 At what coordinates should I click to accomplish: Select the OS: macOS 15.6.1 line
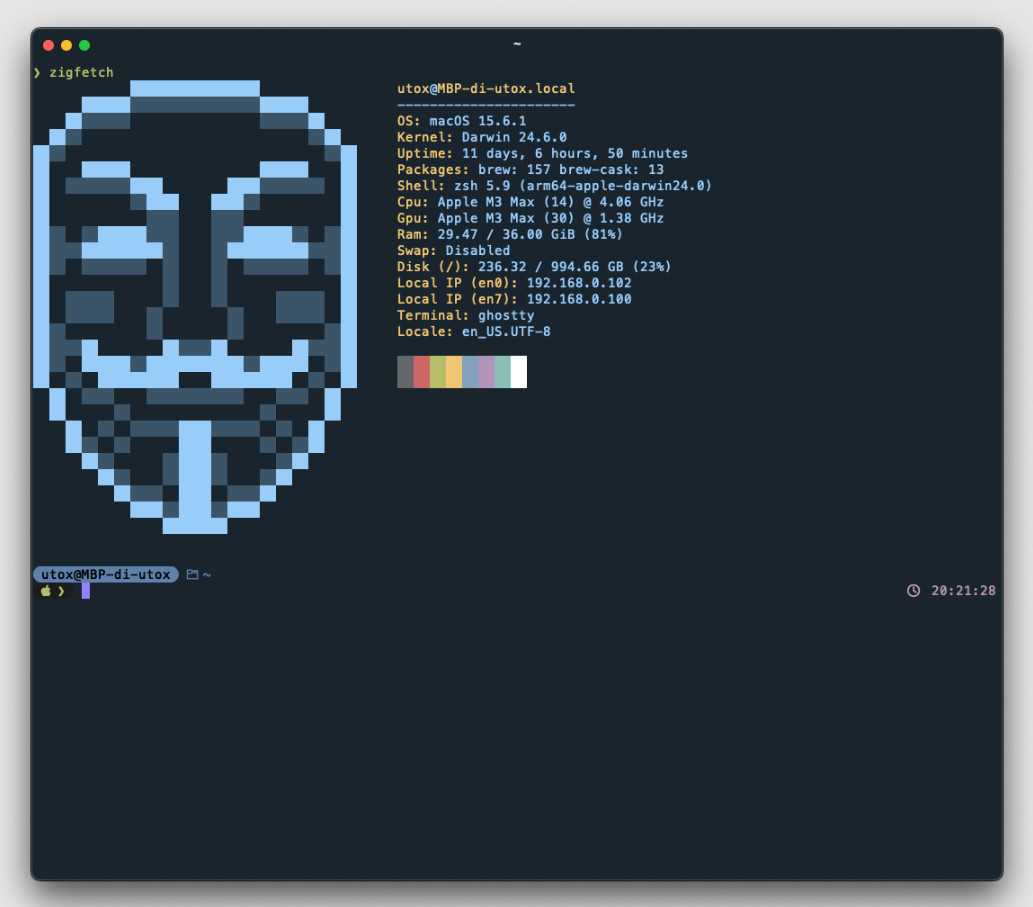pos(461,121)
